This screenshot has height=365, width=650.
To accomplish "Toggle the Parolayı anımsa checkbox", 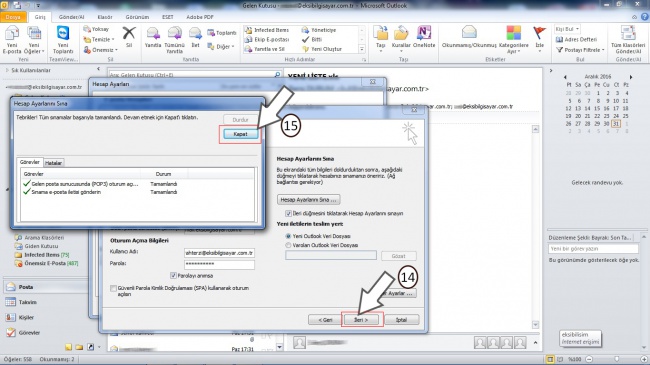I will (x=173, y=275).
